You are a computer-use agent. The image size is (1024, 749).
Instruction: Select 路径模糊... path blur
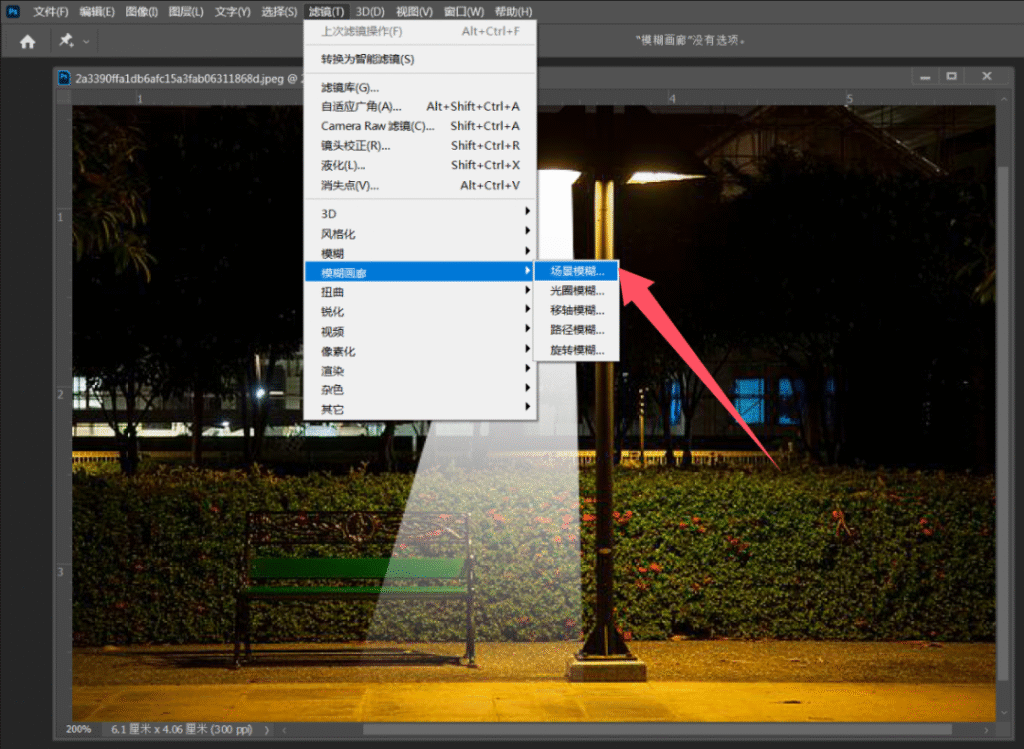pos(577,330)
